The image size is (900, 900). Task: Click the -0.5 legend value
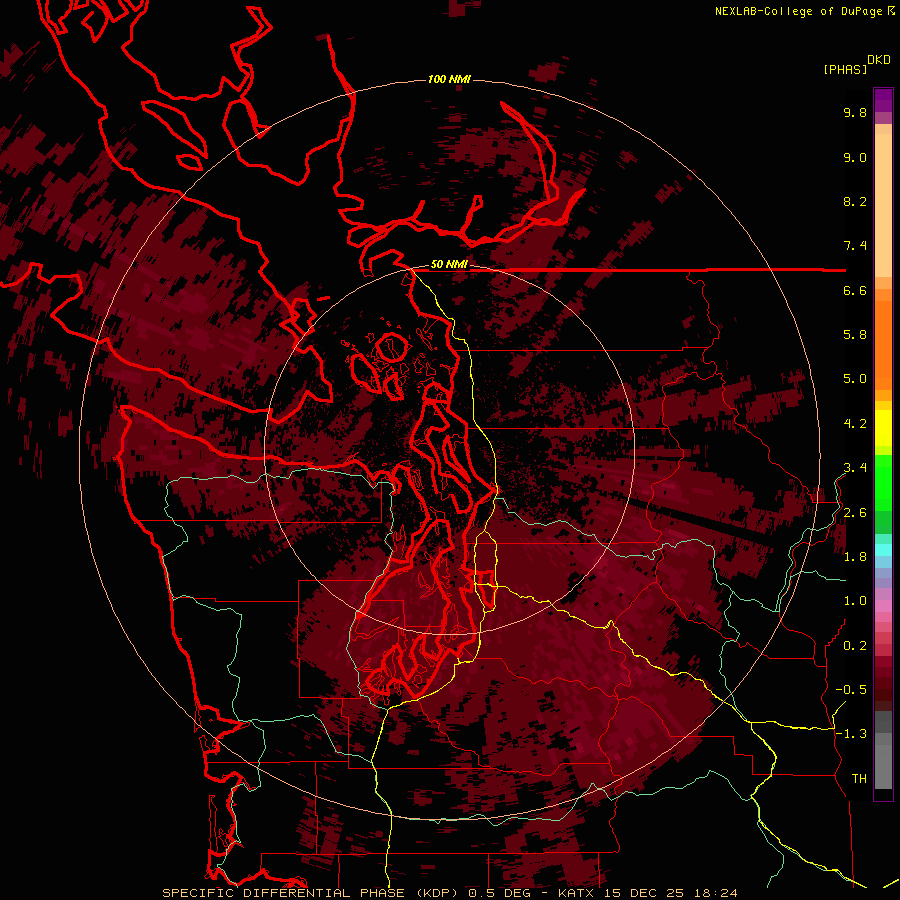click(x=851, y=690)
